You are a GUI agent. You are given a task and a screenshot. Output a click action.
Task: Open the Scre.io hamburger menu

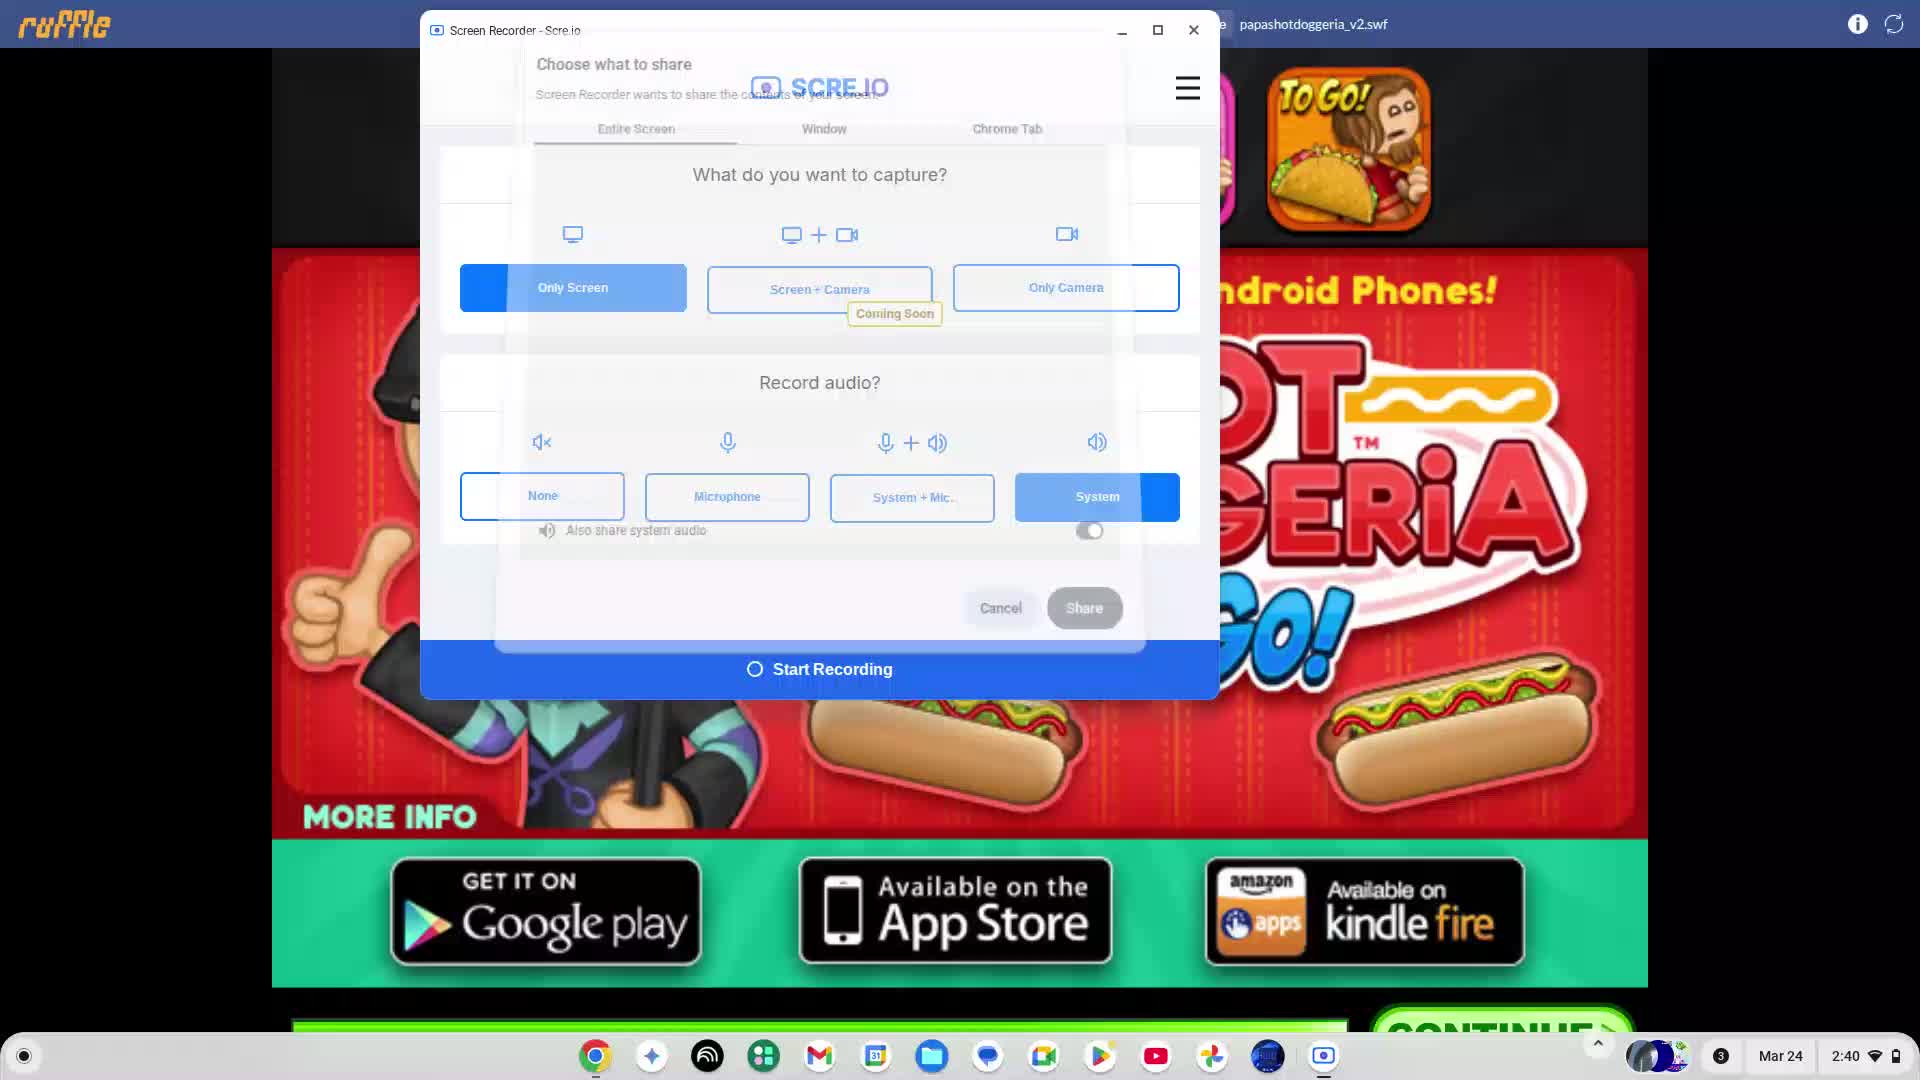[1187, 88]
